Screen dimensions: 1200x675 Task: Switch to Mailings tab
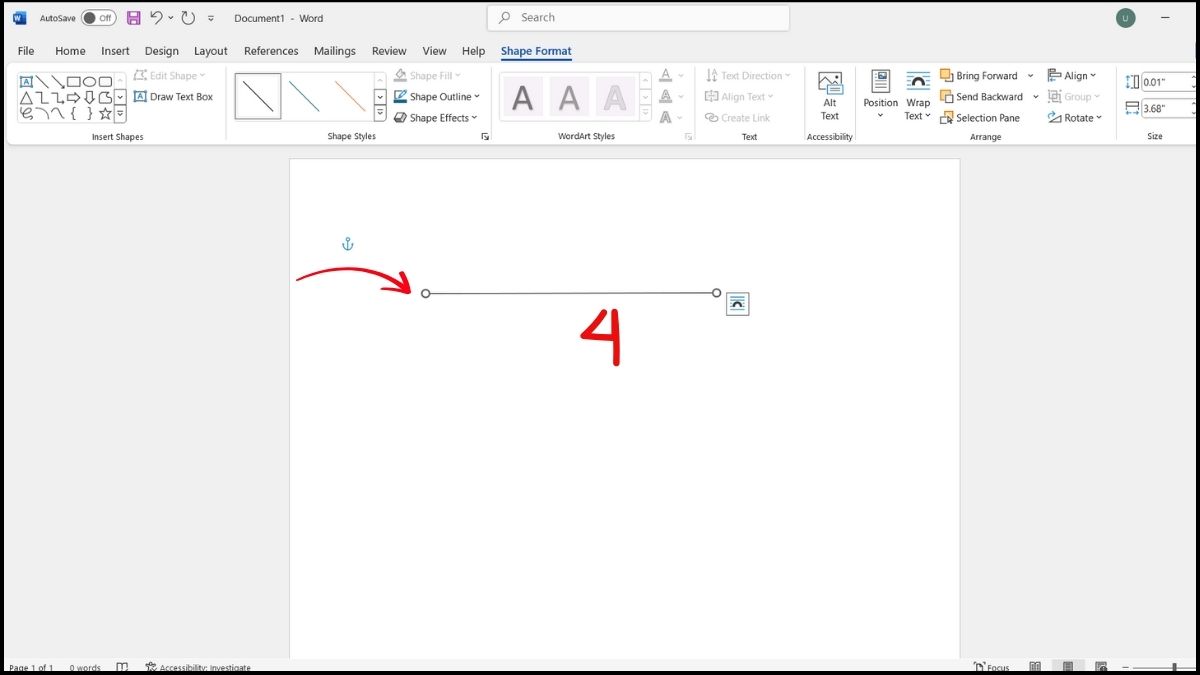(334, 51)
